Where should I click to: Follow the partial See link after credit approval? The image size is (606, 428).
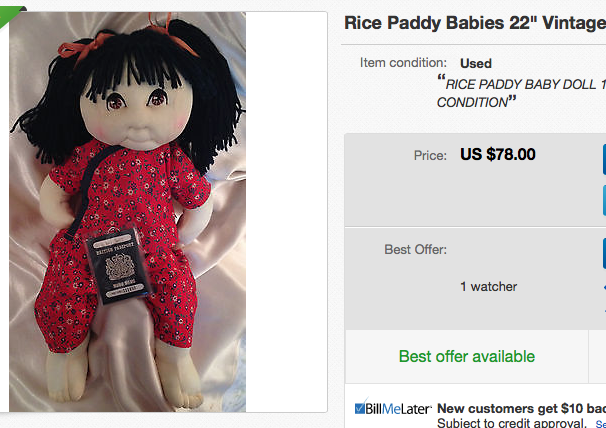[x=601, y=424]
